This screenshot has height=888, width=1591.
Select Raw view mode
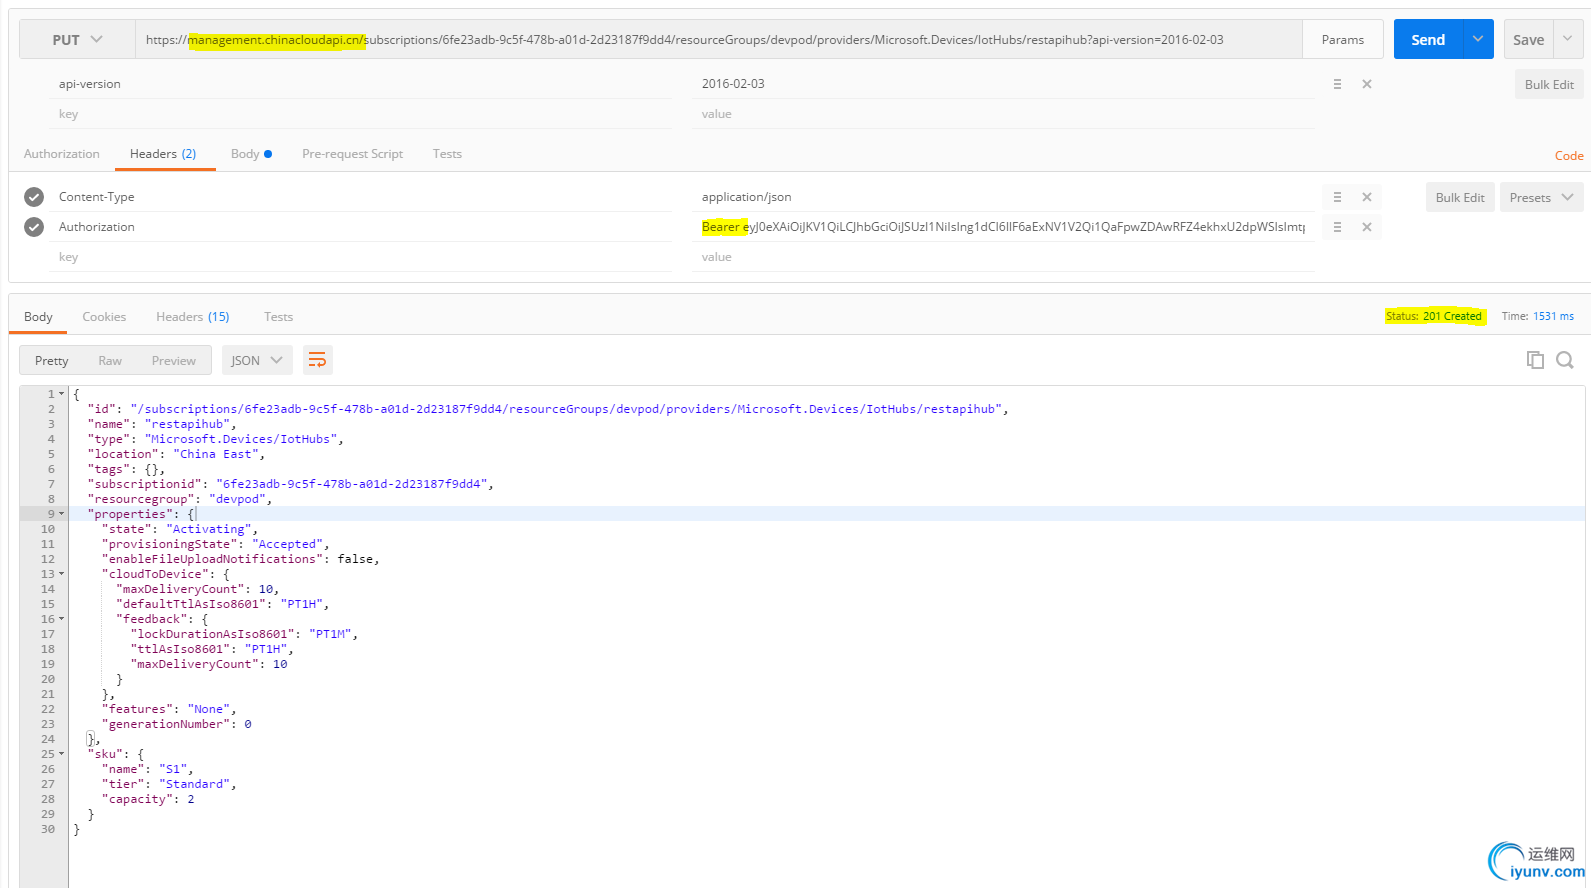[x=110, y=360]
